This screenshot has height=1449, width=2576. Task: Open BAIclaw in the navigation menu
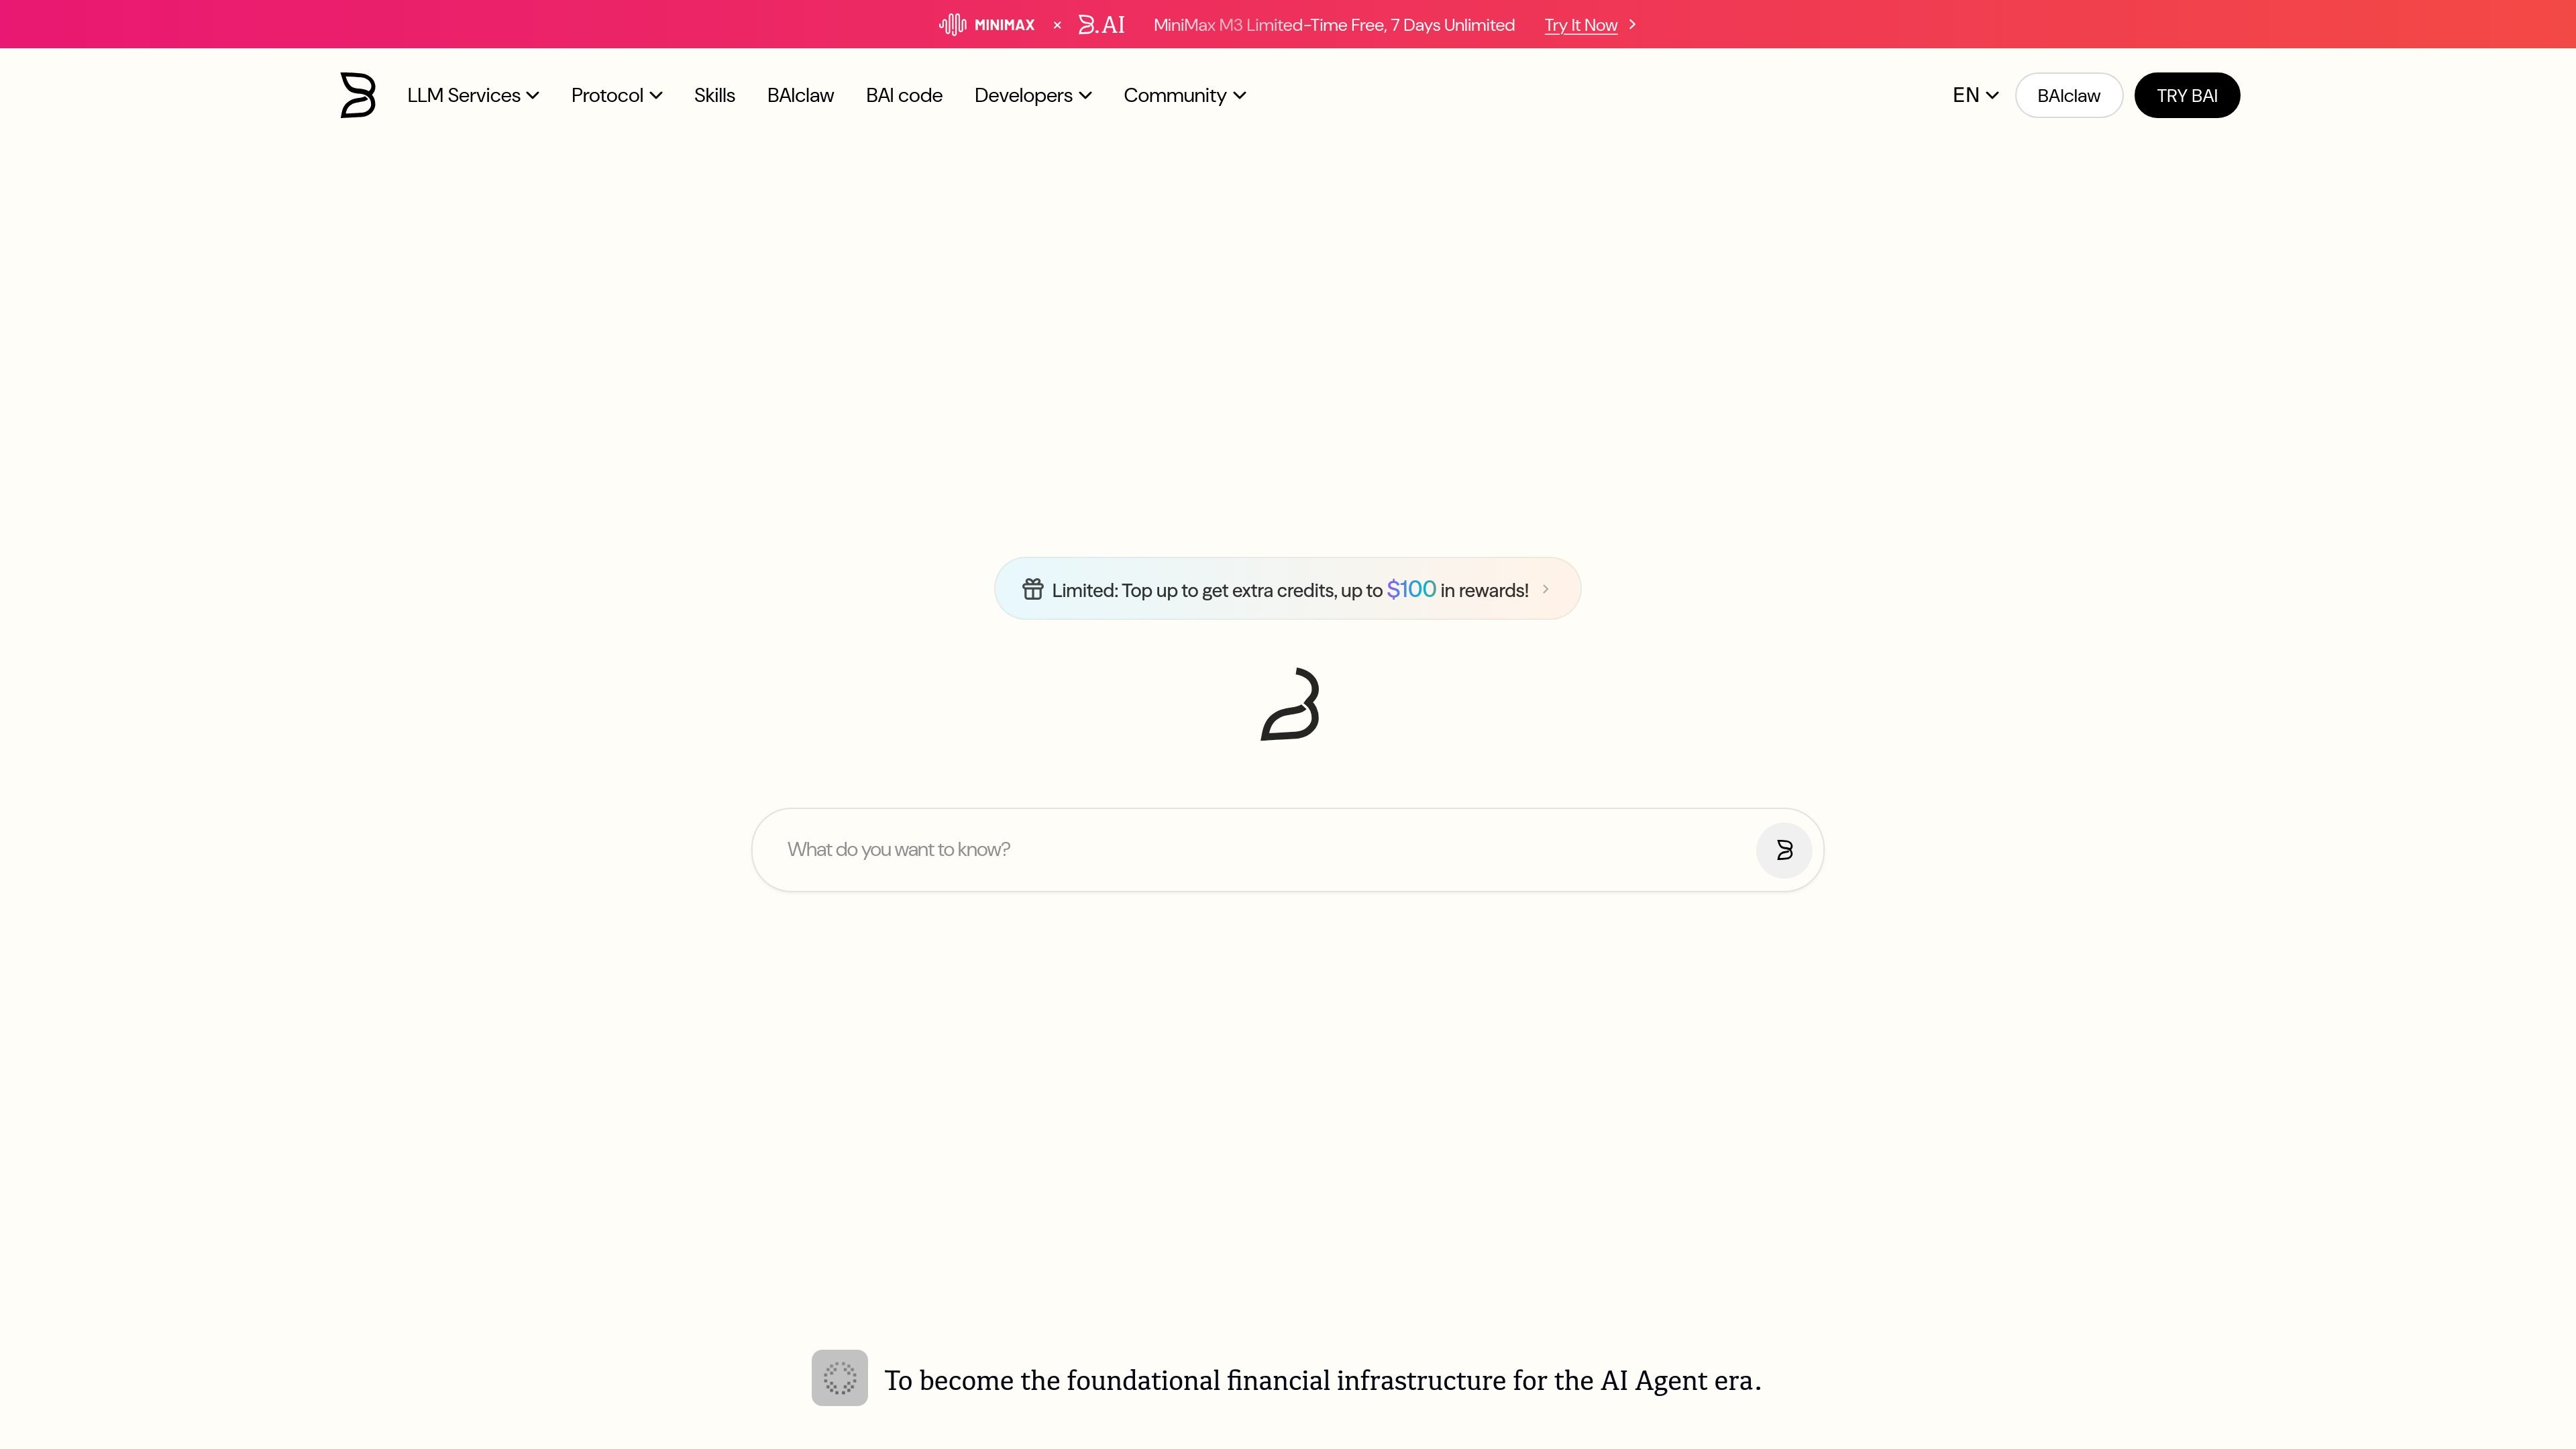[x=800, y=95]
